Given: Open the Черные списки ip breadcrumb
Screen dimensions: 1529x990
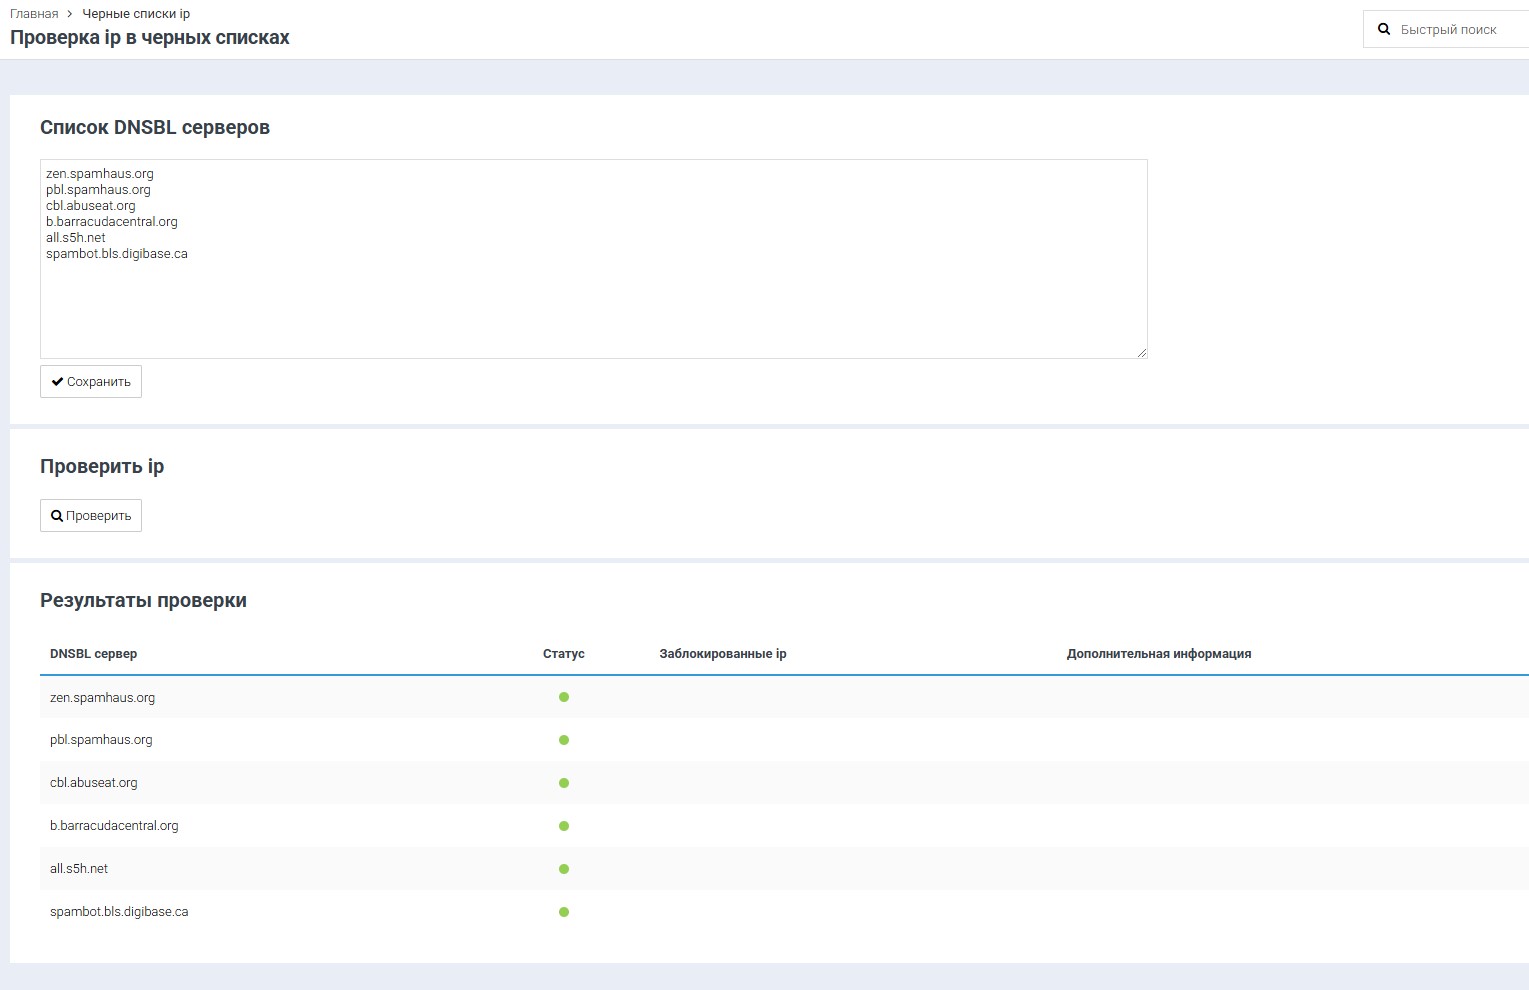Looking at the screenshot, I should 136,14.
